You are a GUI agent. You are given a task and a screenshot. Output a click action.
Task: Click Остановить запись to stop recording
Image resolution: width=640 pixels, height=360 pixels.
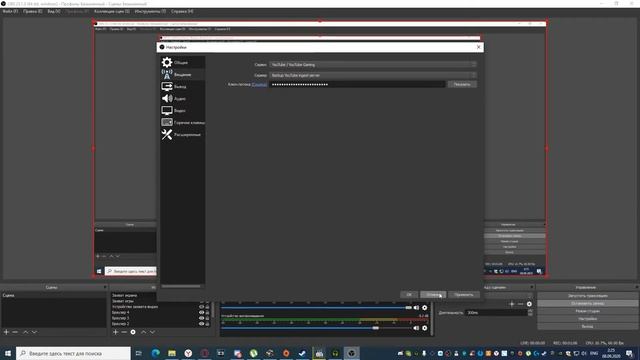click(588, 303)
